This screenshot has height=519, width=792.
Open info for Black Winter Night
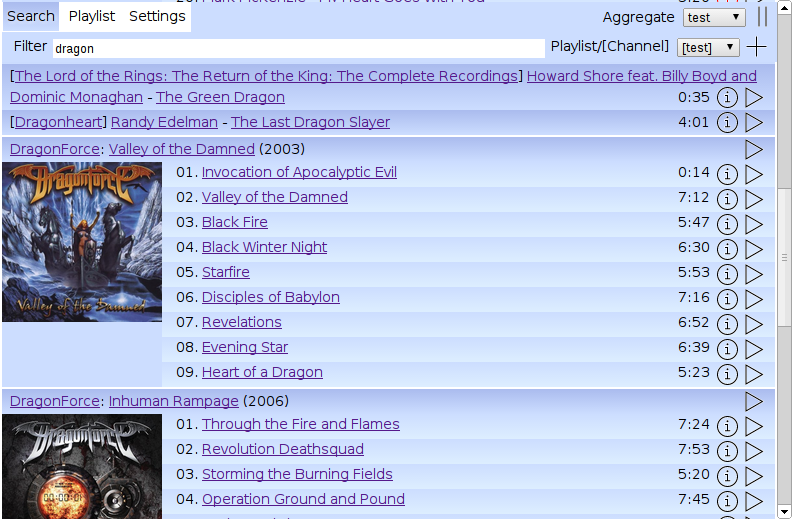727,249
